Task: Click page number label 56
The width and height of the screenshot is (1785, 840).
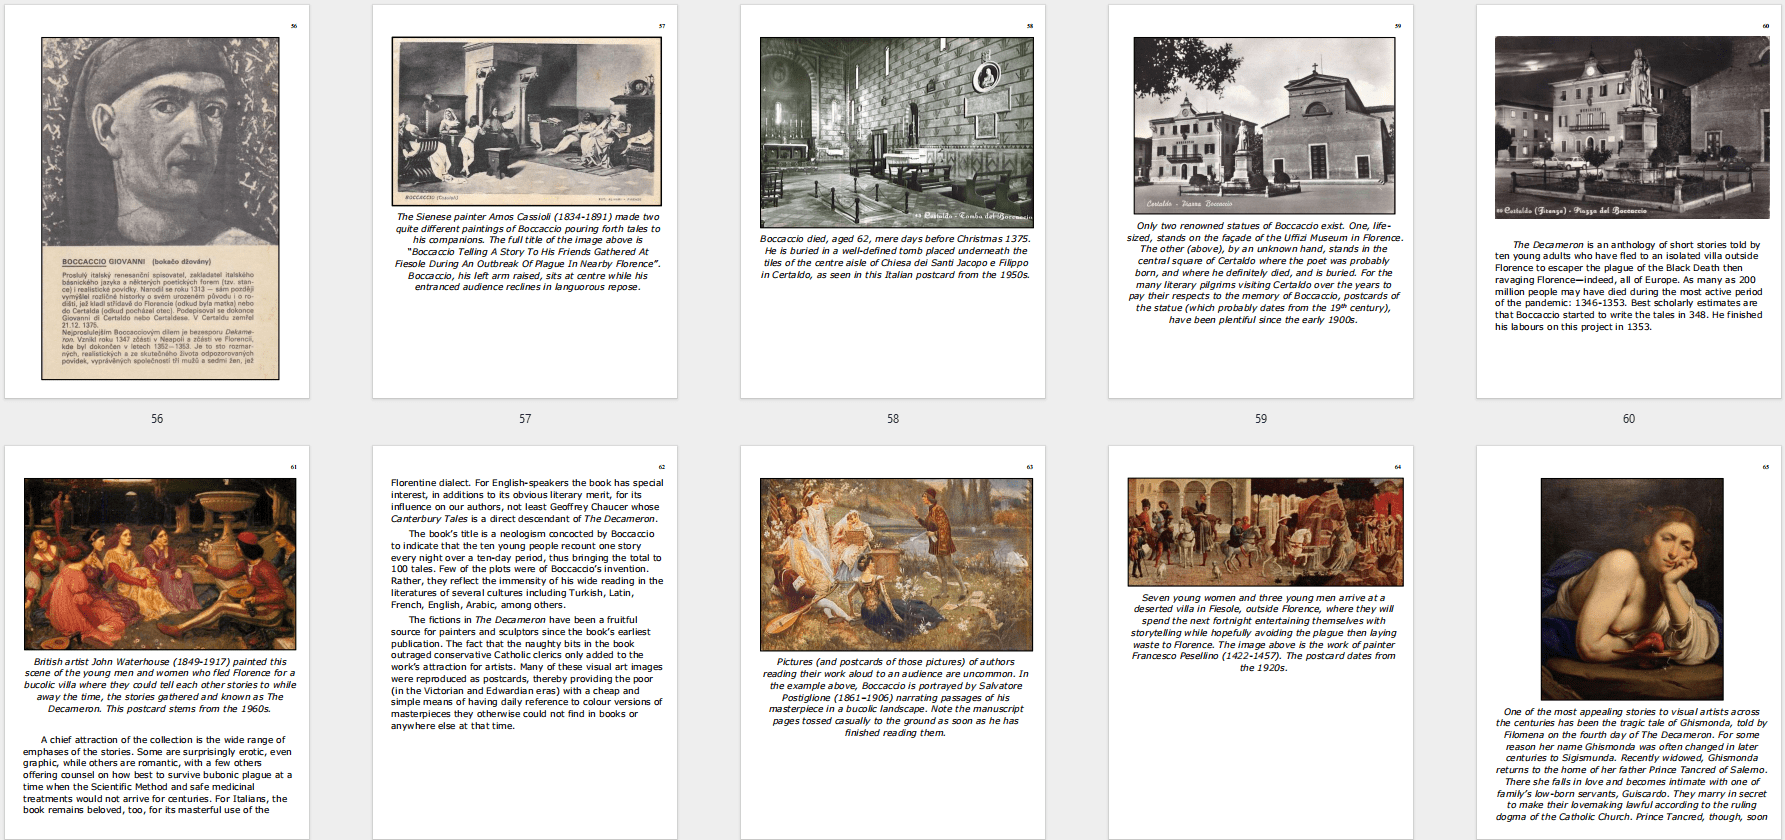Action: [x=157, y=419]
